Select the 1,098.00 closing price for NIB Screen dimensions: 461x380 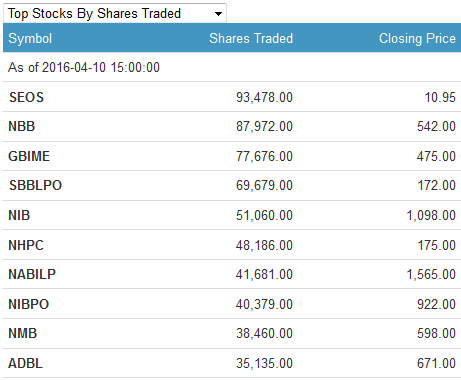(431, 215)
